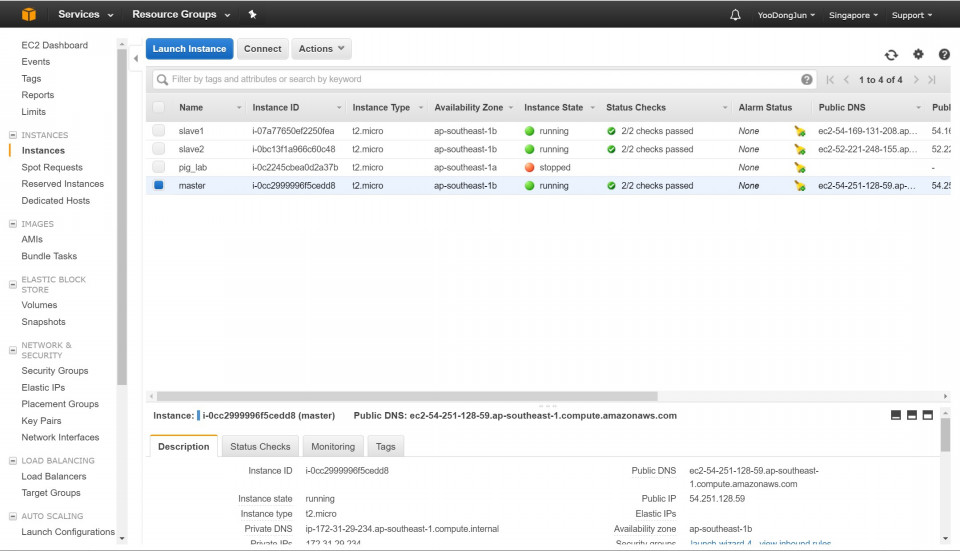The height and width of the screenshot is (551, 960).
Task: Open Key Pairs in sidebar
Action: pyautogui.click(x=42, y=421)
